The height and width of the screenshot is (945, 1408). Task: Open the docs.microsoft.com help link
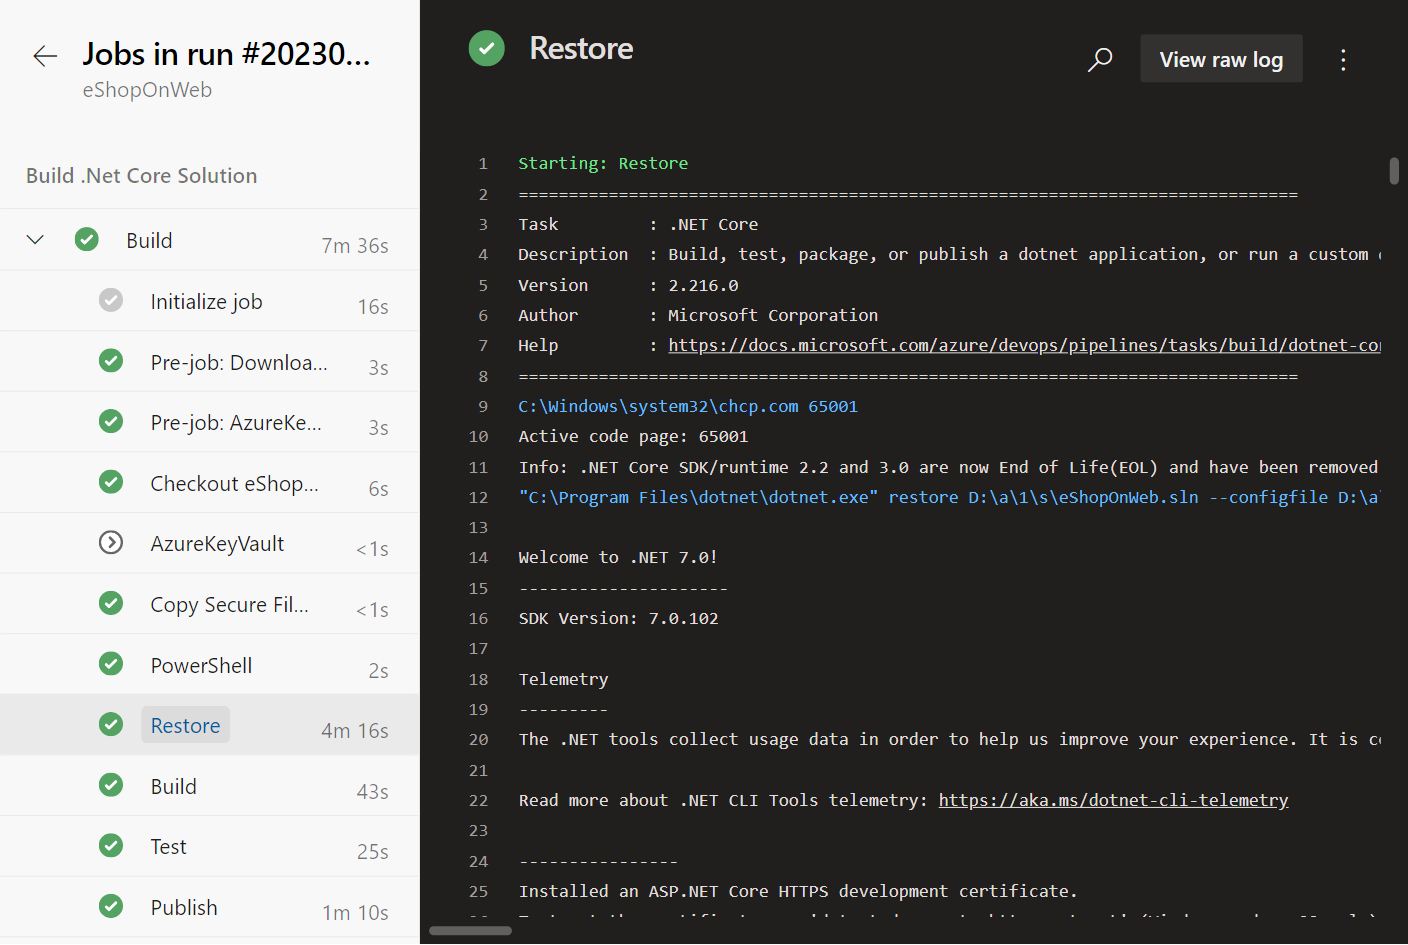(1024, 345)
